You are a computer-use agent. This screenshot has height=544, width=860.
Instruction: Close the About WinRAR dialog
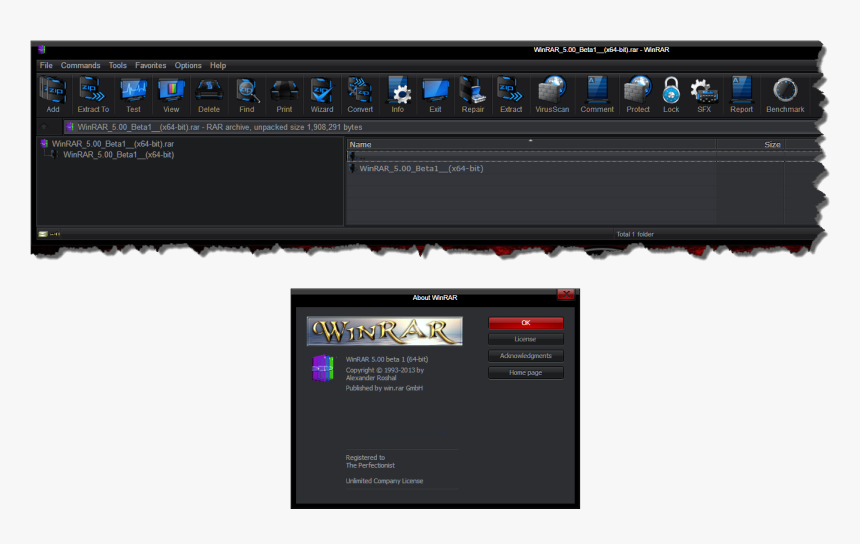[566, 294]
